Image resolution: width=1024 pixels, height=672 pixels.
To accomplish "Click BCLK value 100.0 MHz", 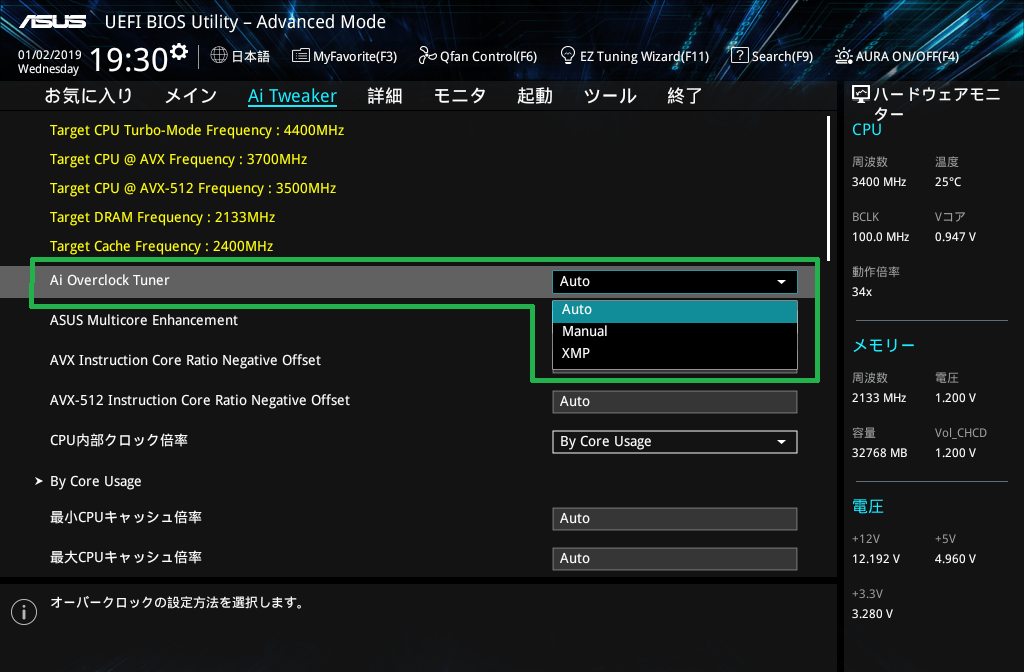I will coord(880,237).
